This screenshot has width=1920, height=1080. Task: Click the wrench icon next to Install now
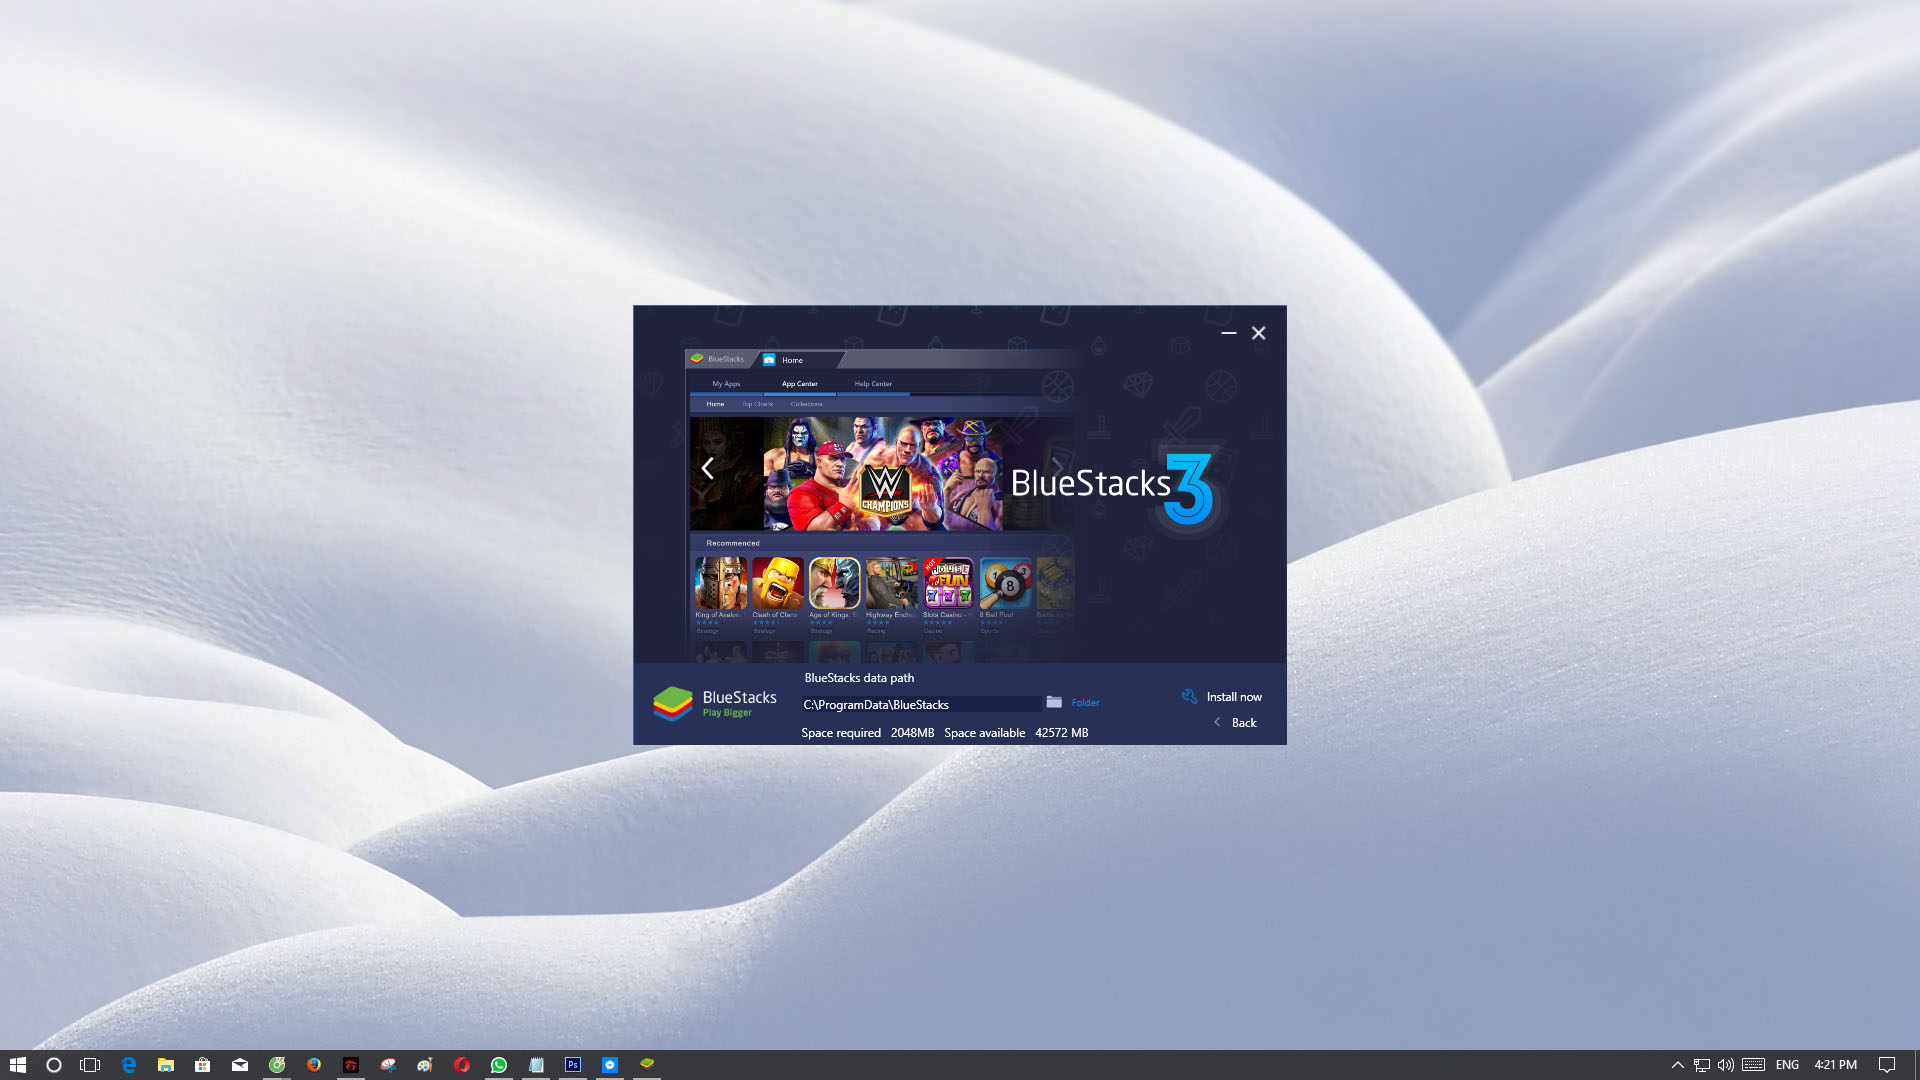[x=1189, y=697]
